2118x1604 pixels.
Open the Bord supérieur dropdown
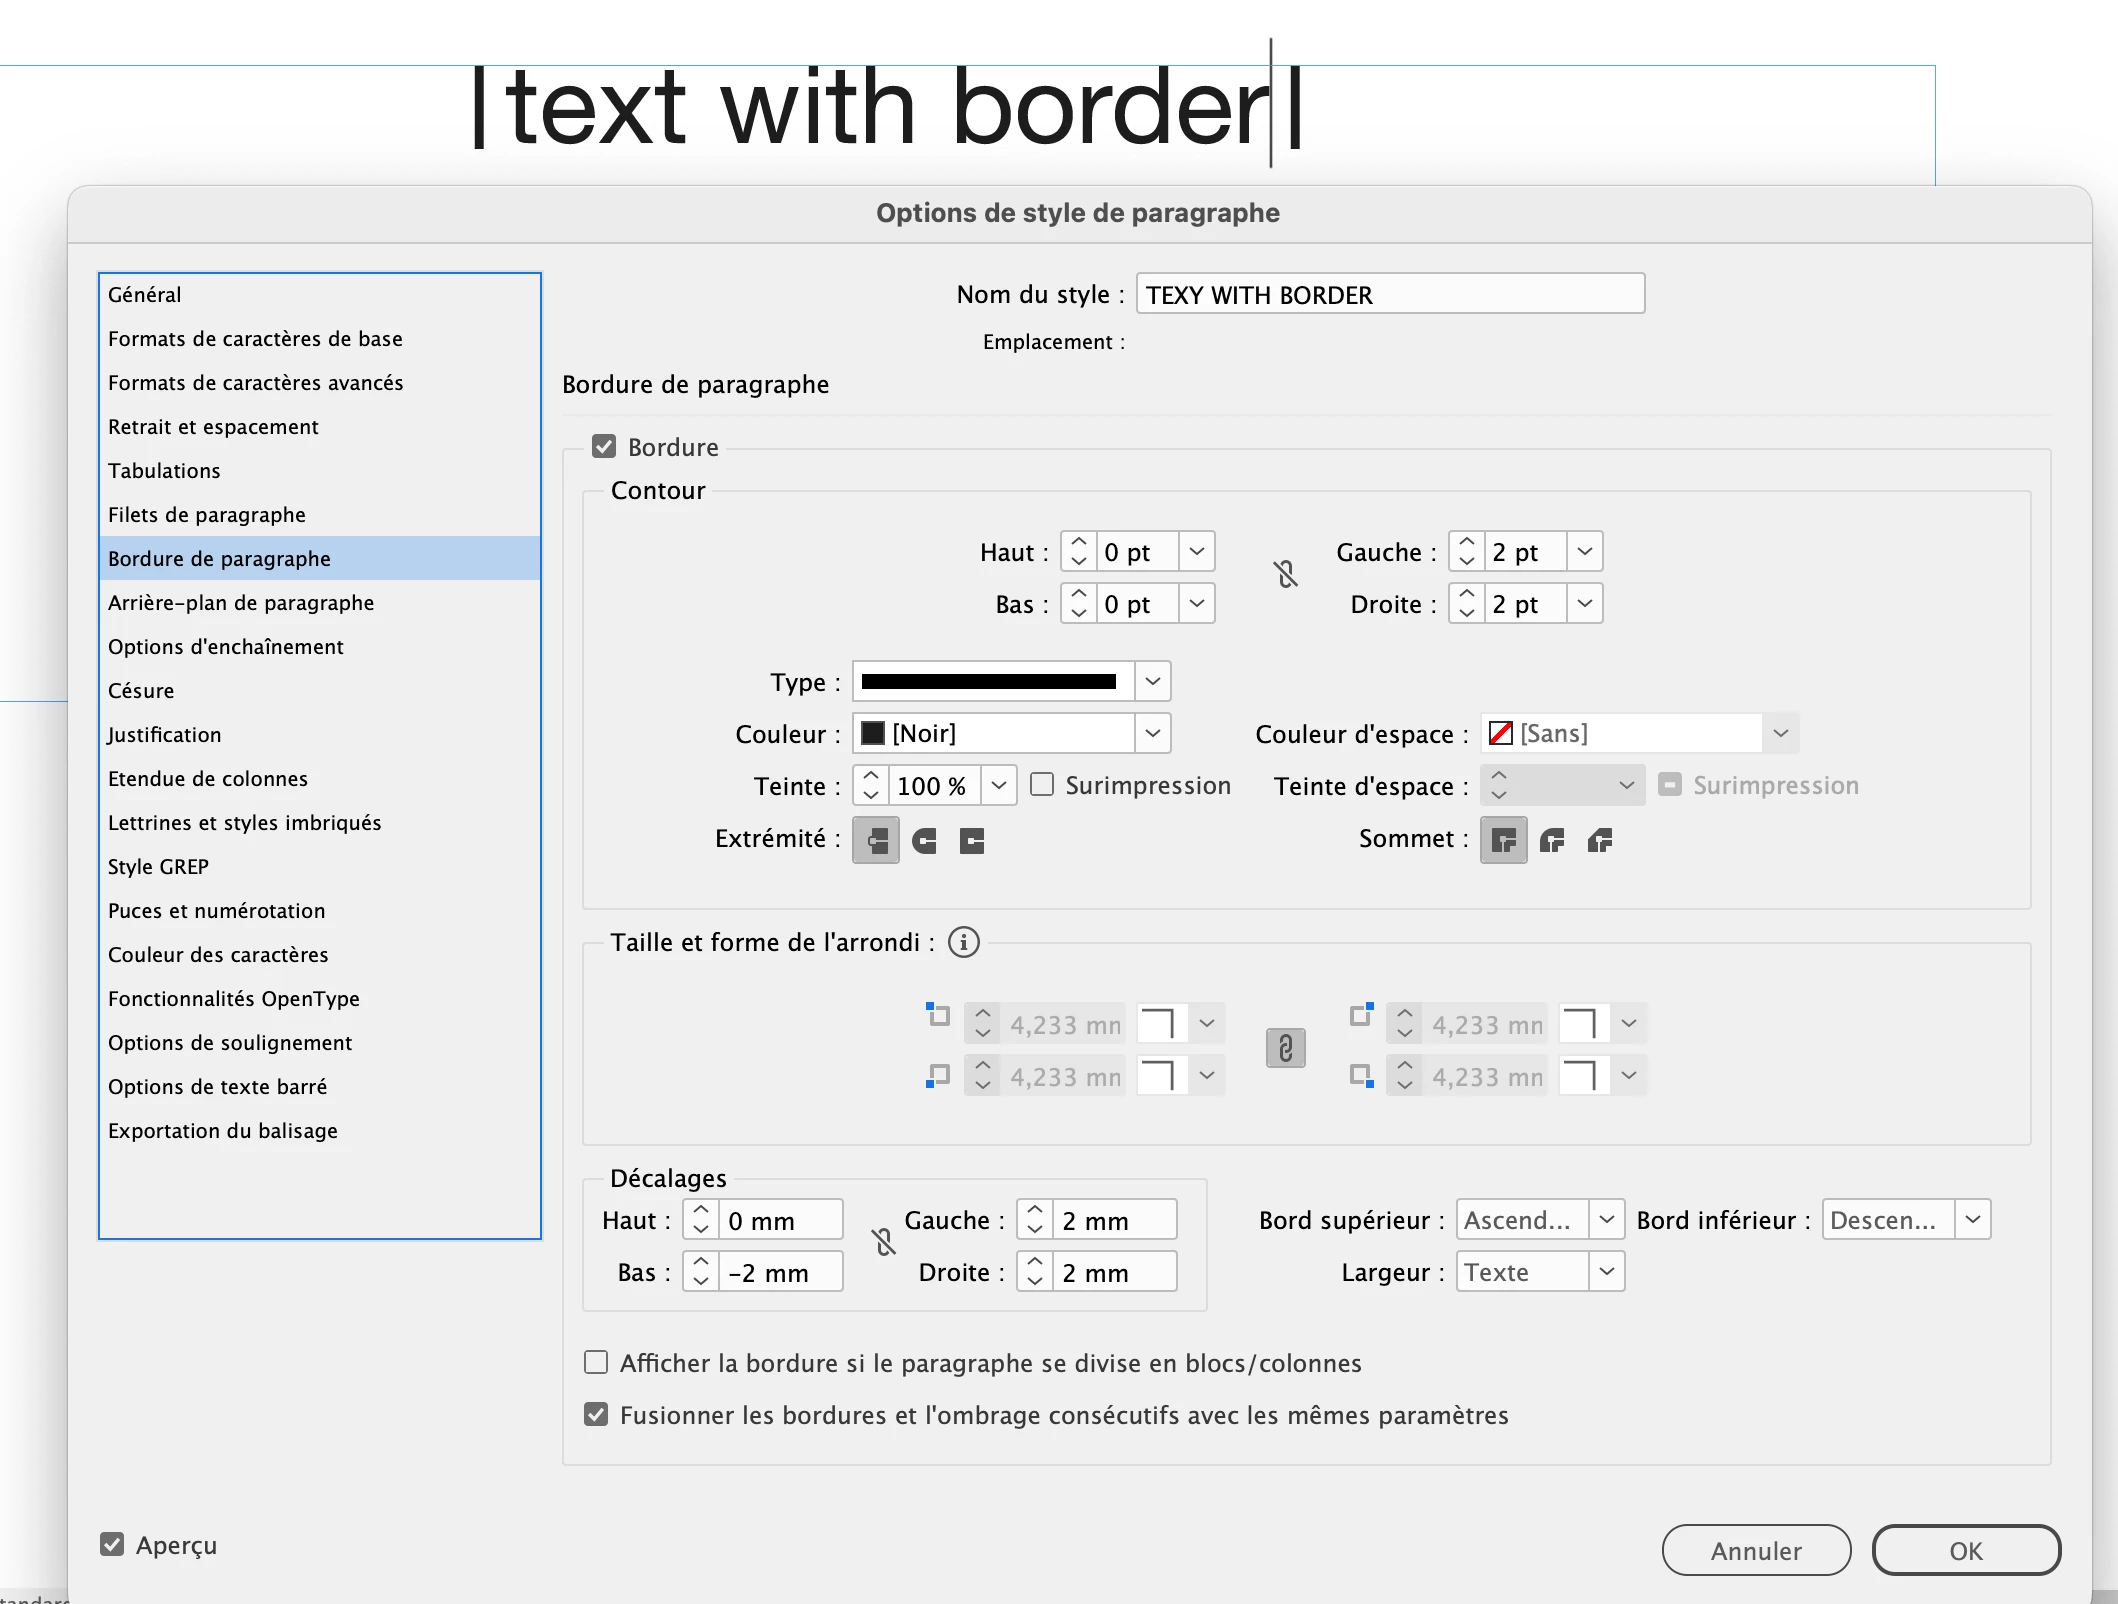pos(1606,1220)
